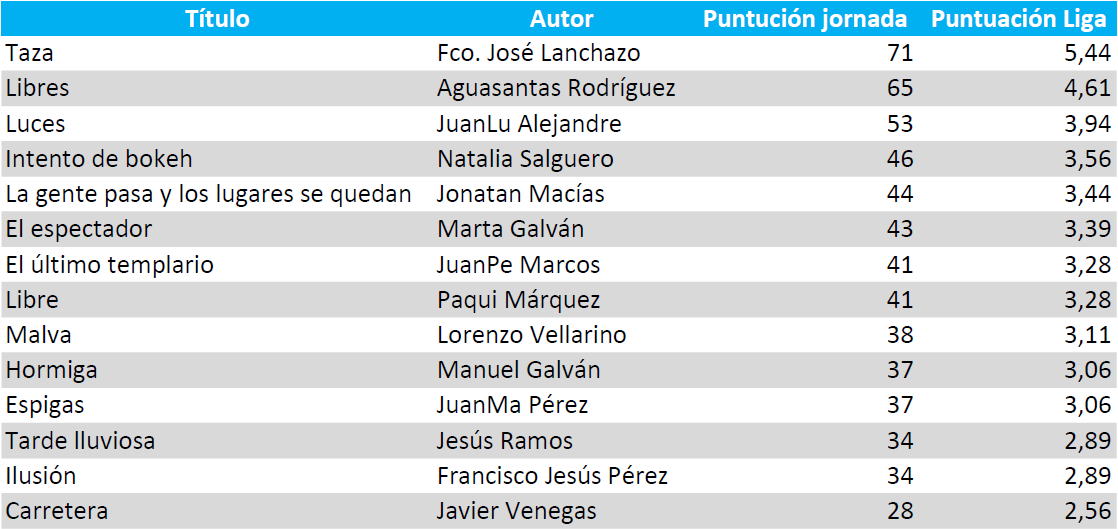Screen dimensions: 1118x529
Task: Click the Francisco Jesús Pérez cell
Action: (552, 476)
